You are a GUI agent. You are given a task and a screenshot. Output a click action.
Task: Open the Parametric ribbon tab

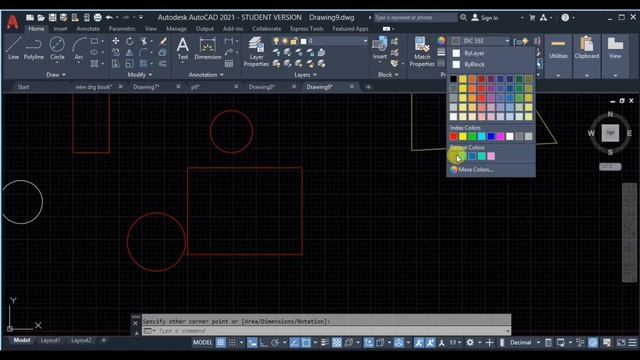[x=122, y=29]
